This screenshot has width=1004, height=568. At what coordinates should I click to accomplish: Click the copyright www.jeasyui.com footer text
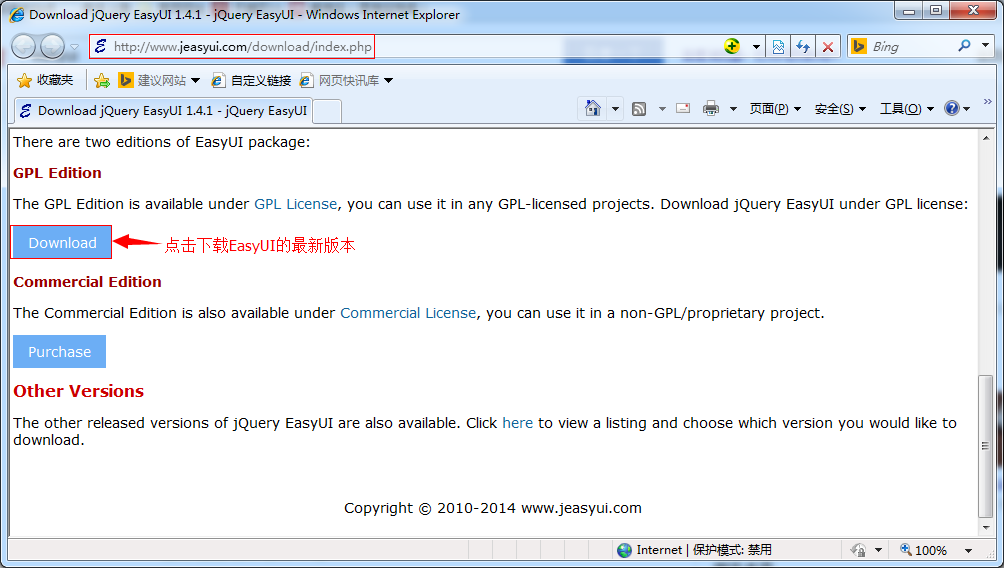point(492,508)
